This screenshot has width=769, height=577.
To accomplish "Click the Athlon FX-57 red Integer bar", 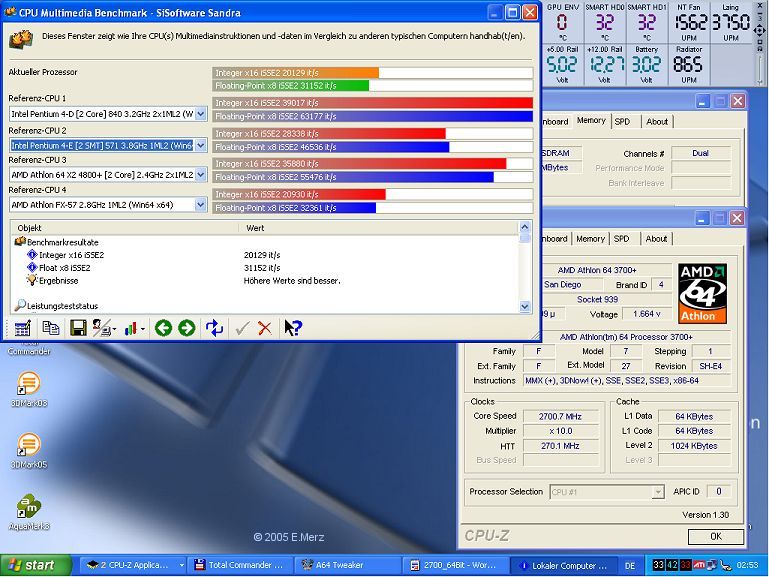I will pos(299,195).
